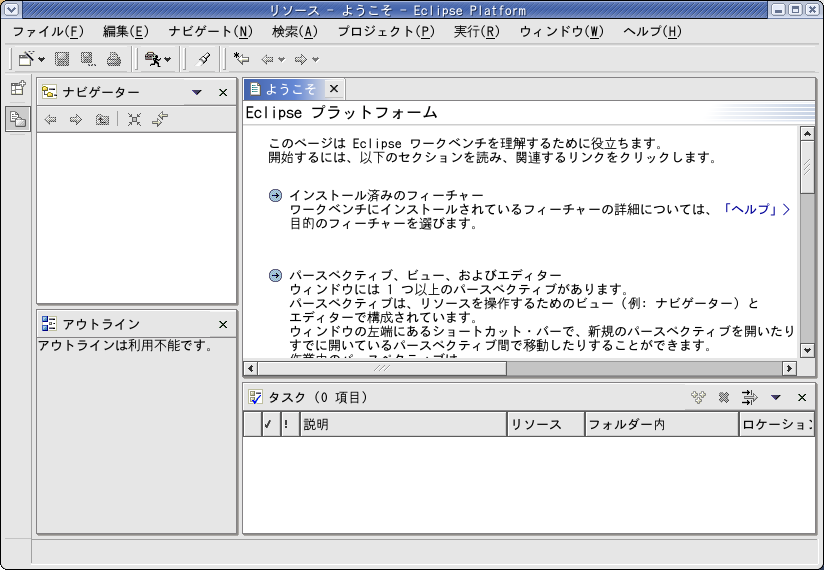Sort tasks by リソース column
The width and height of the screenshot is (824, 570).
(547, 424)
